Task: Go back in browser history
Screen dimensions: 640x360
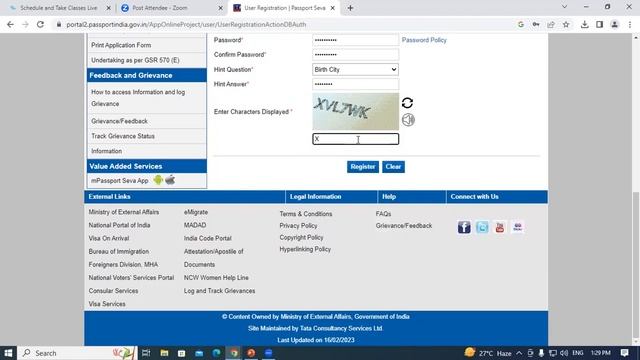Action: coord(10,24)
